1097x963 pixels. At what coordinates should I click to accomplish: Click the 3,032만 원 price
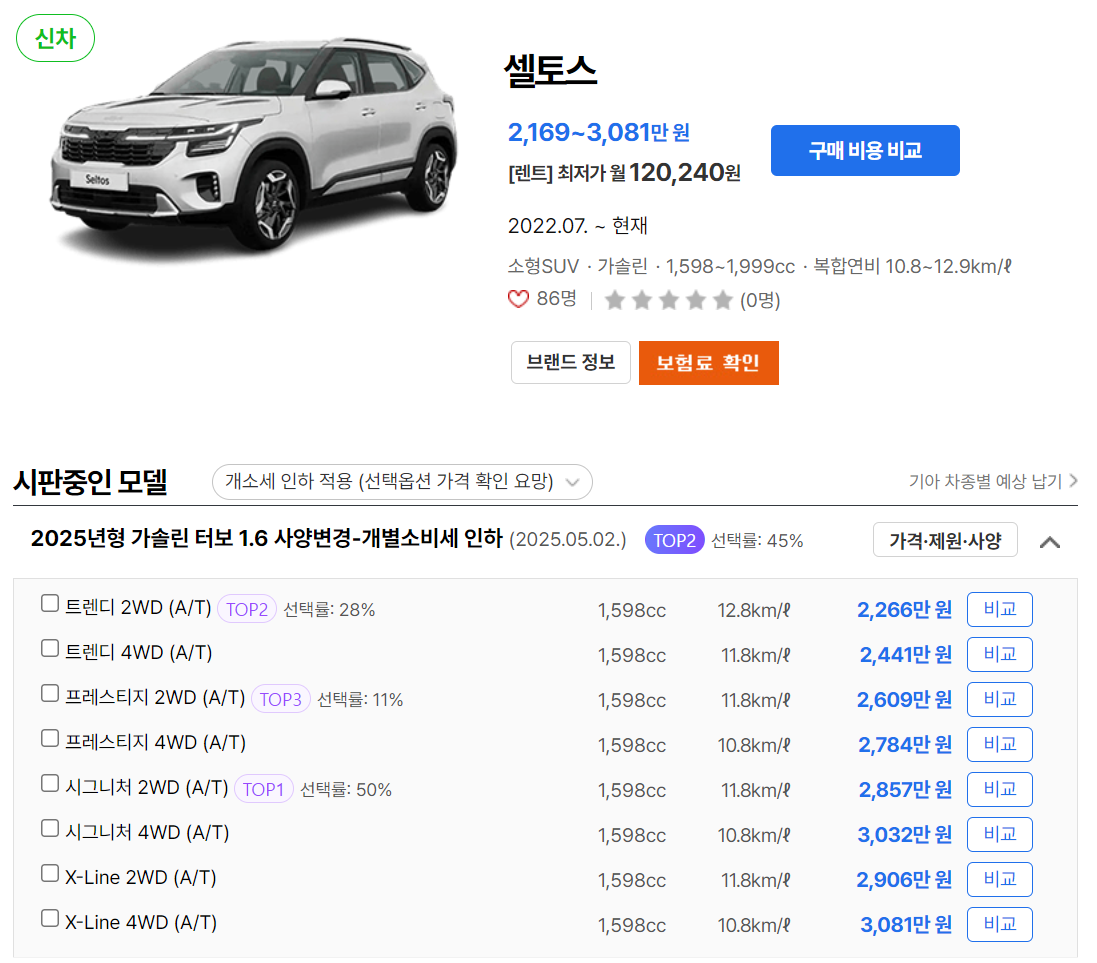905,835
